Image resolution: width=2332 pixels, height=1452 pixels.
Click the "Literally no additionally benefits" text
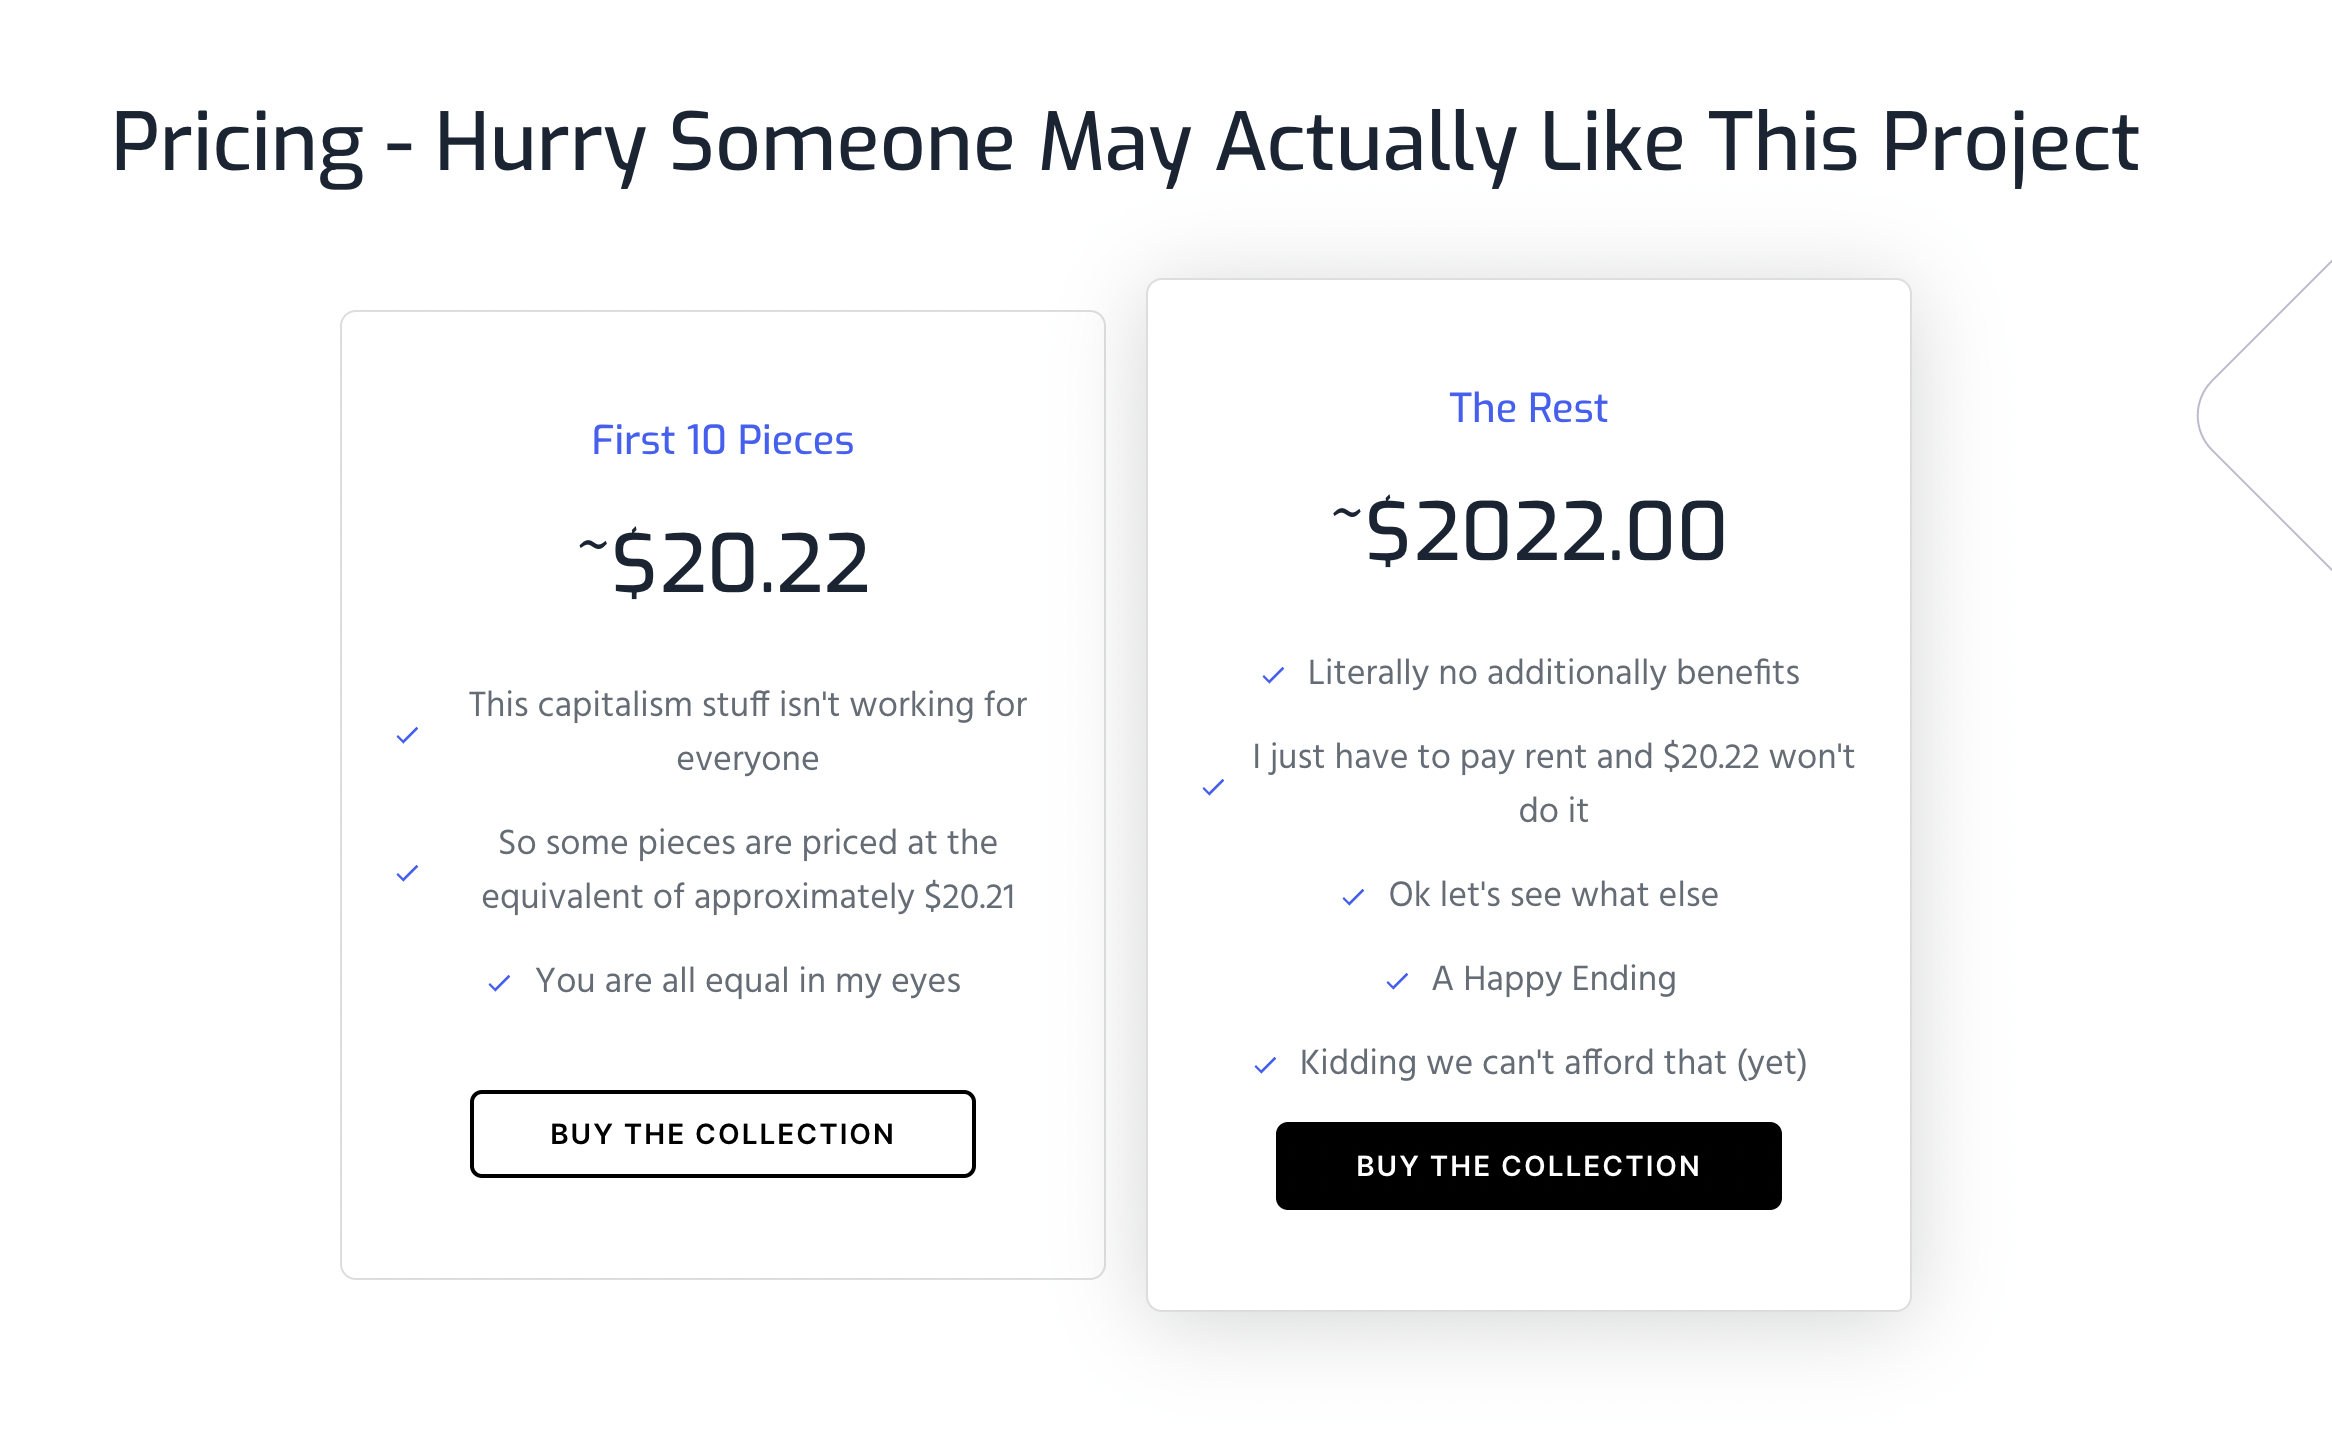(1553, 673)
